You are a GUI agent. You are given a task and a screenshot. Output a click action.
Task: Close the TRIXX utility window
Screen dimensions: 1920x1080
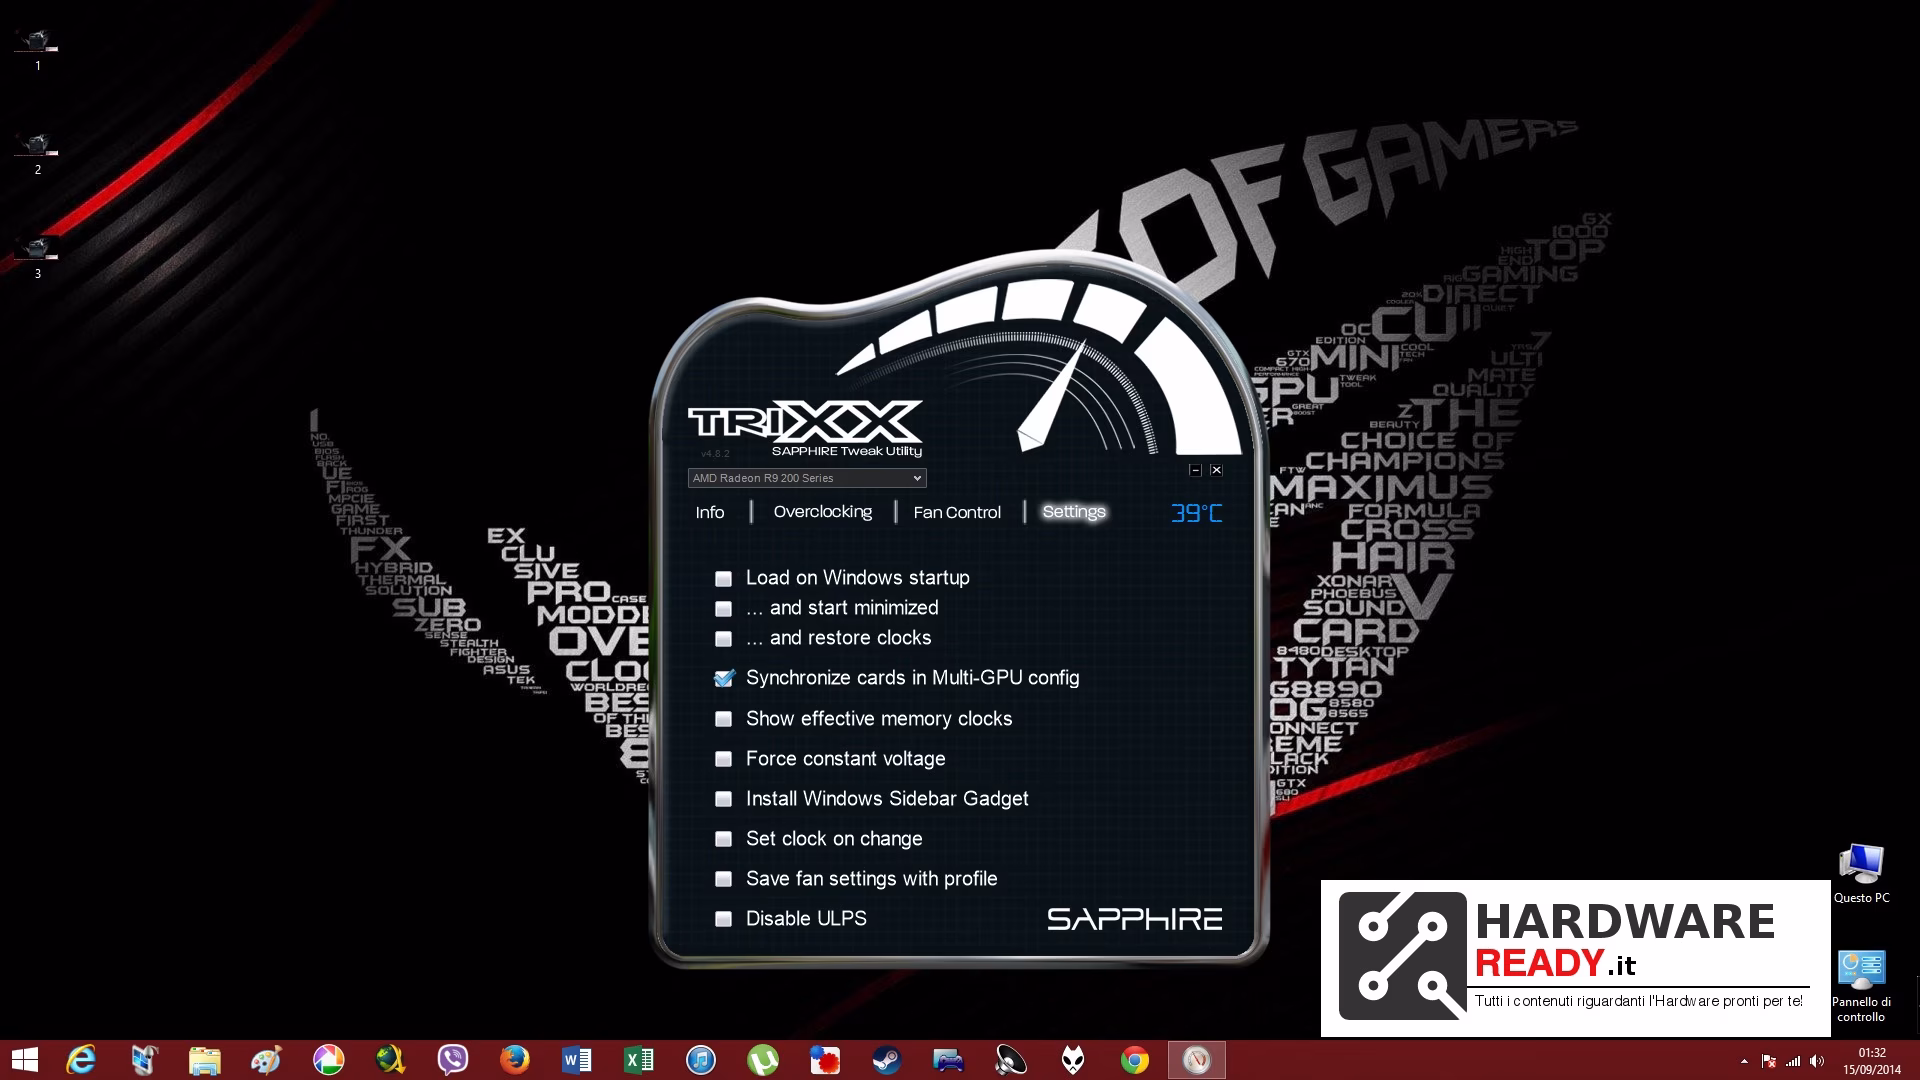(x=1216, y=470)
